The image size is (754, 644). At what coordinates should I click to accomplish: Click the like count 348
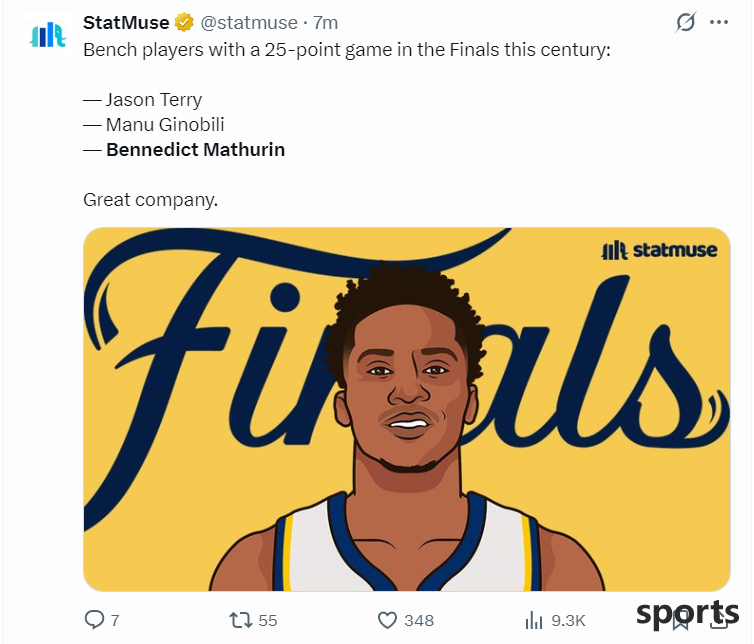pyautogui.click(x=419, y=620)
